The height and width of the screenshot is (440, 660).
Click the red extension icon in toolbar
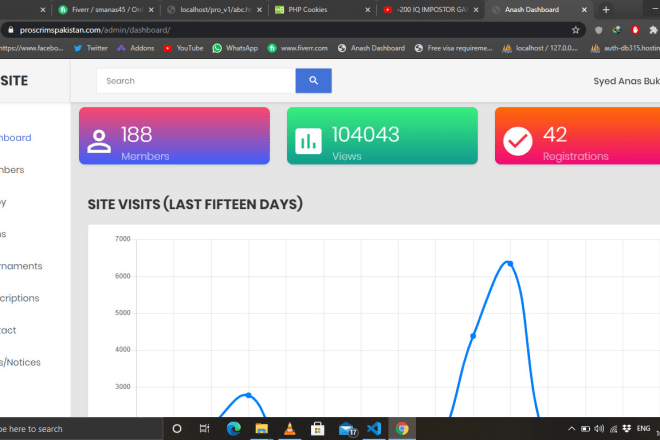[x=635, y=30]
